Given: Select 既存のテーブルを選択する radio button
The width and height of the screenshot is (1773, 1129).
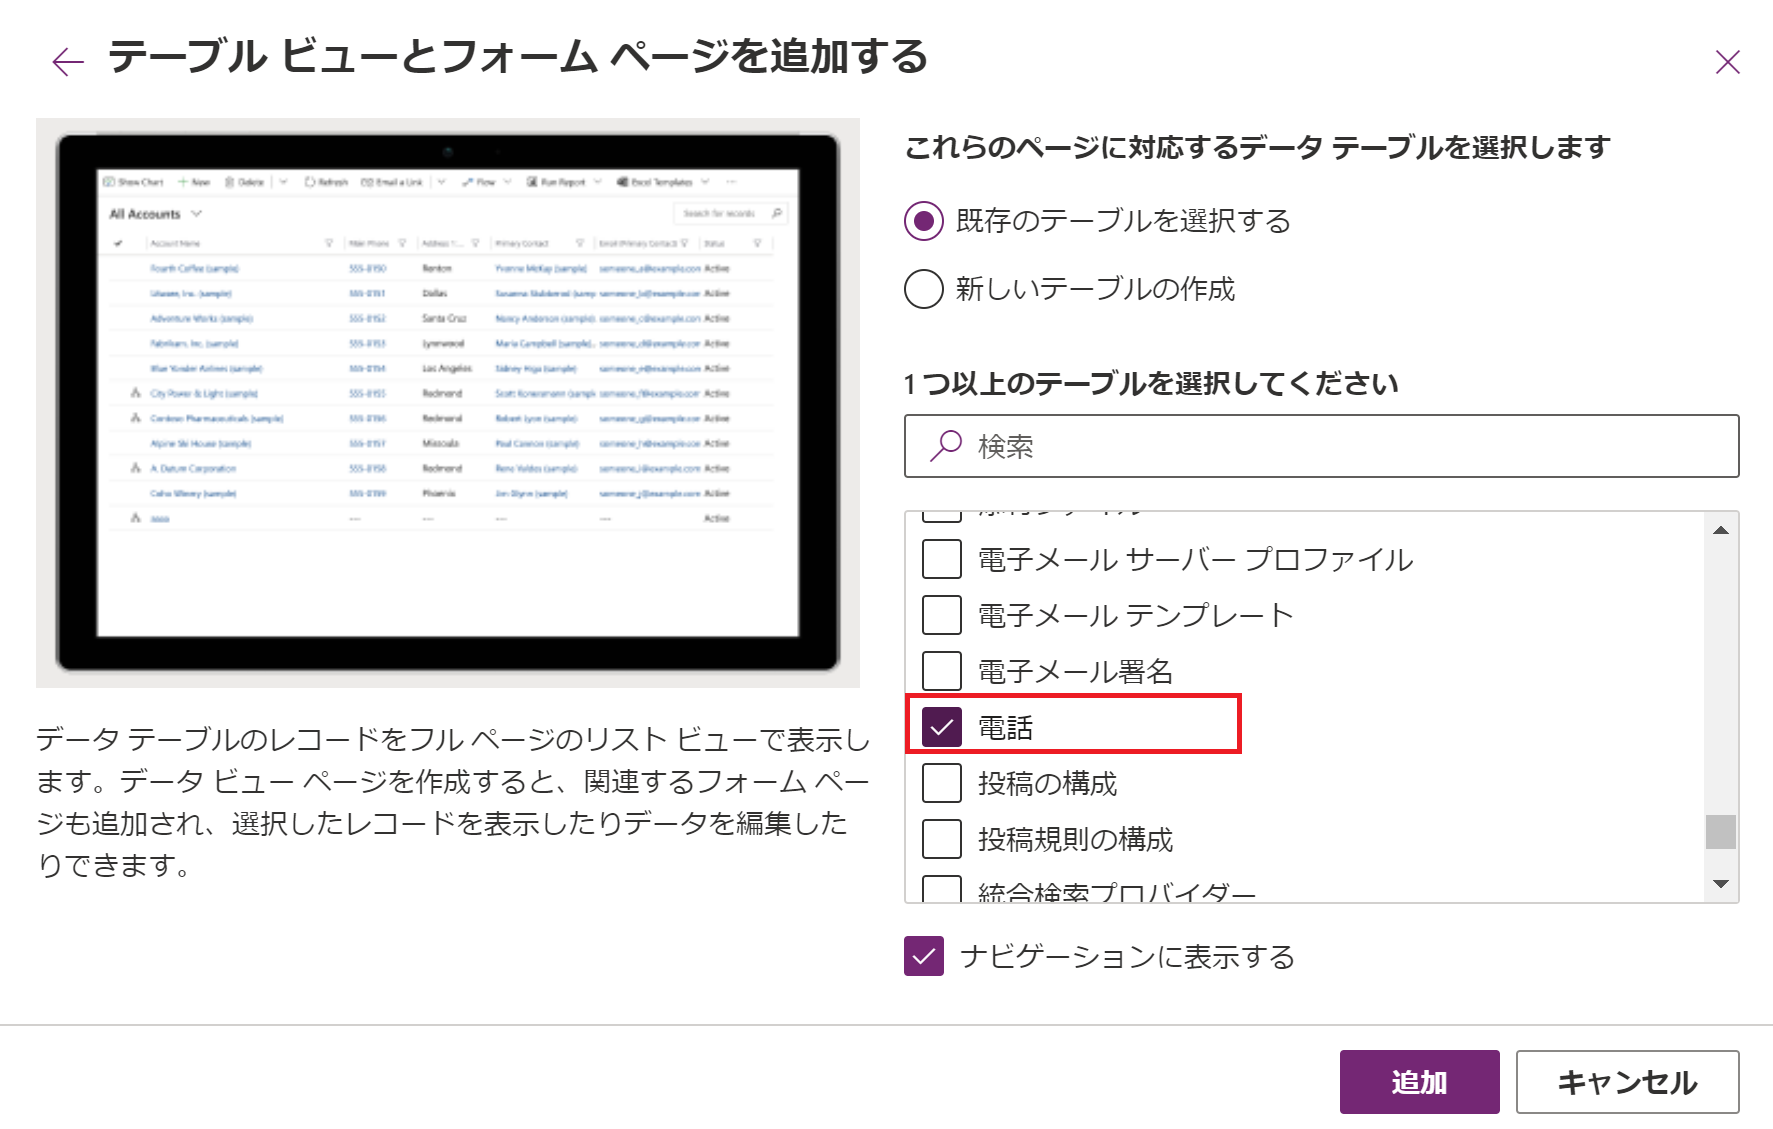Looking at the screenshot, I should pyautogui.click(x=924, y=221).
